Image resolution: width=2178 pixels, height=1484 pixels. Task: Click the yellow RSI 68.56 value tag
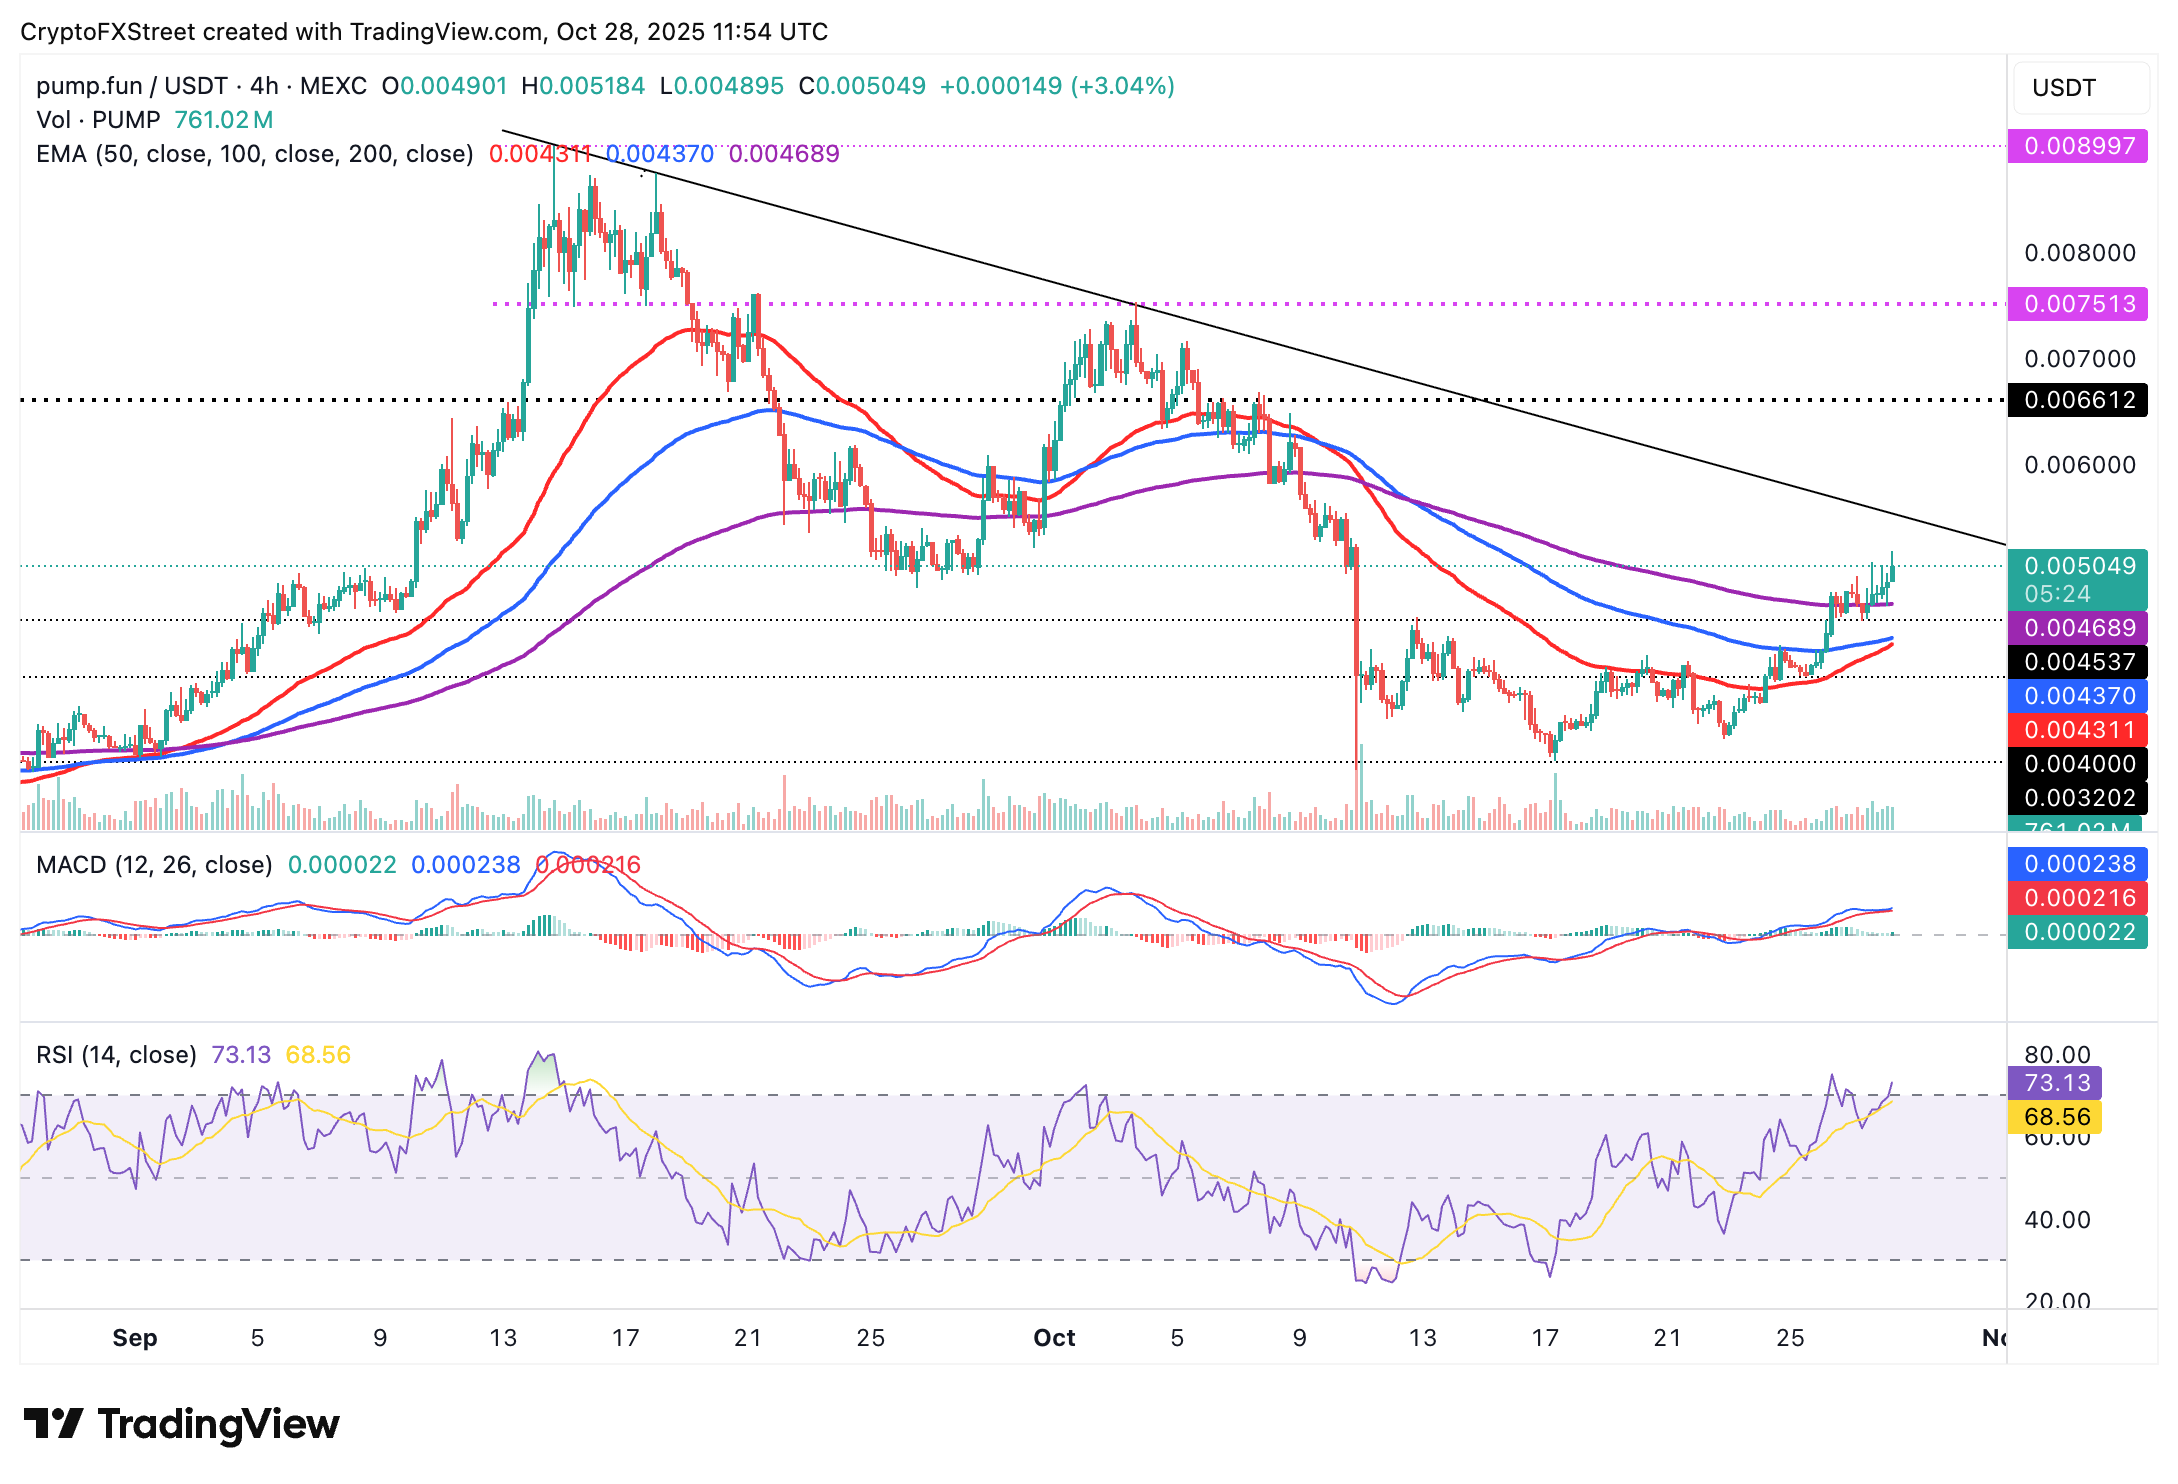(2056, 1117)
